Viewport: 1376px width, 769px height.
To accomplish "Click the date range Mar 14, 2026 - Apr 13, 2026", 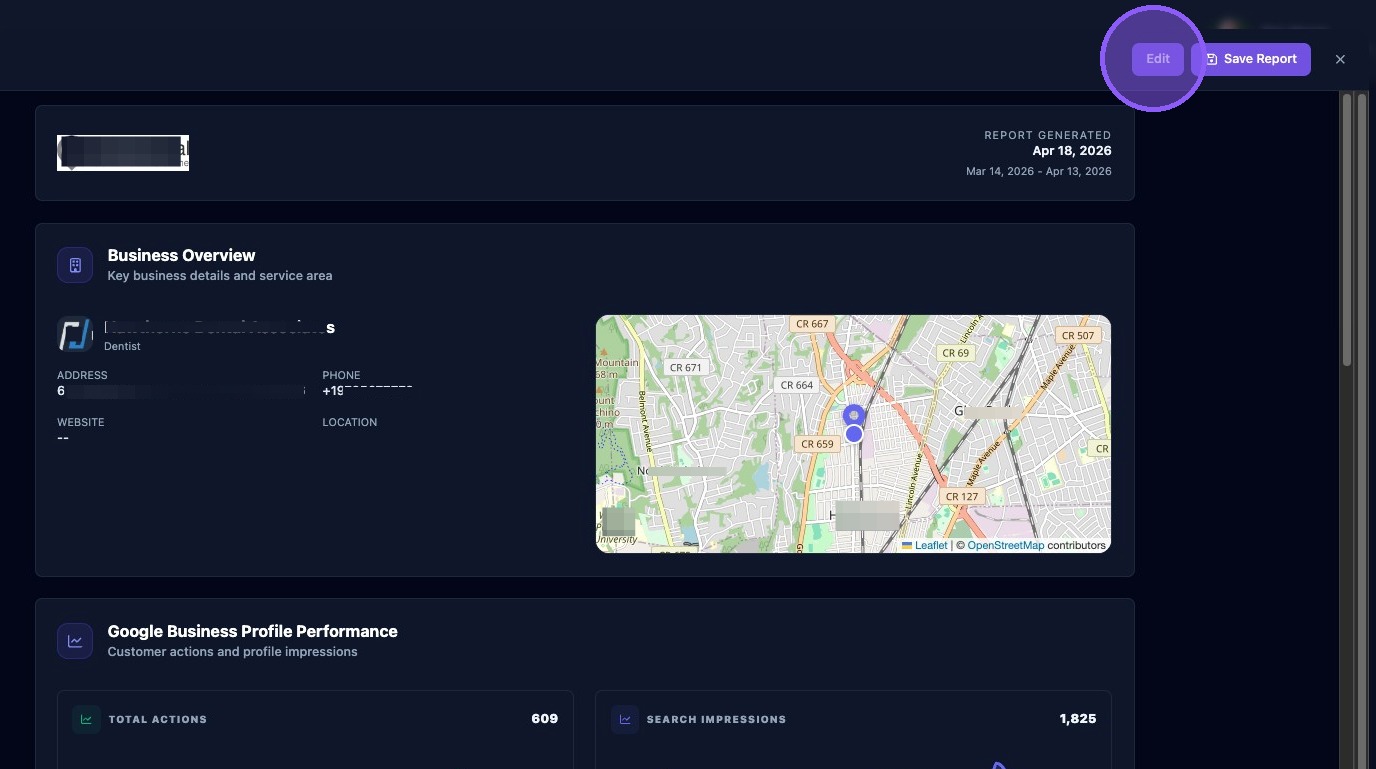I will [x=1038, y=171].
